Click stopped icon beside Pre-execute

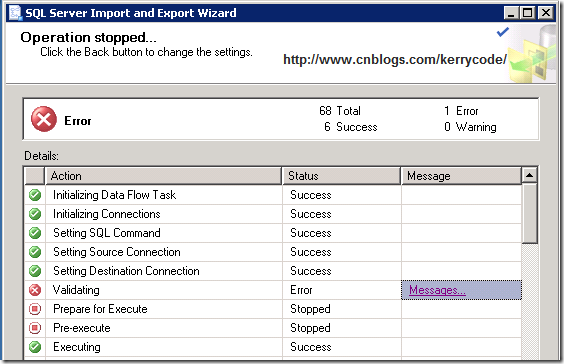click(35, 328)
